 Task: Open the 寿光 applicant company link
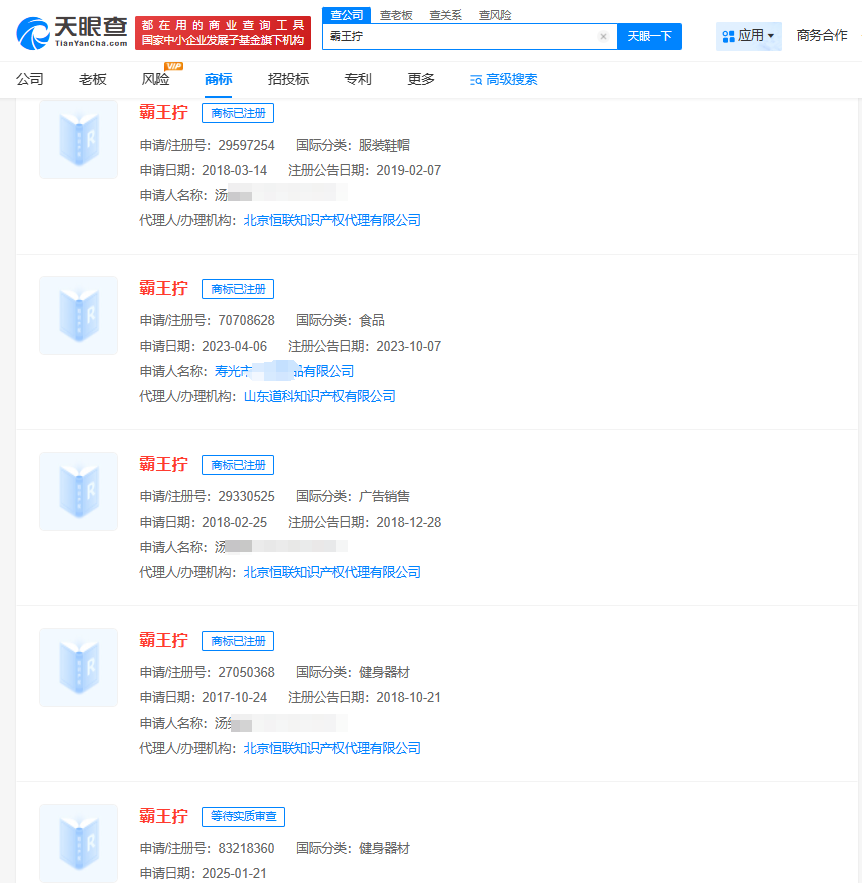click(x=284, y=371)
